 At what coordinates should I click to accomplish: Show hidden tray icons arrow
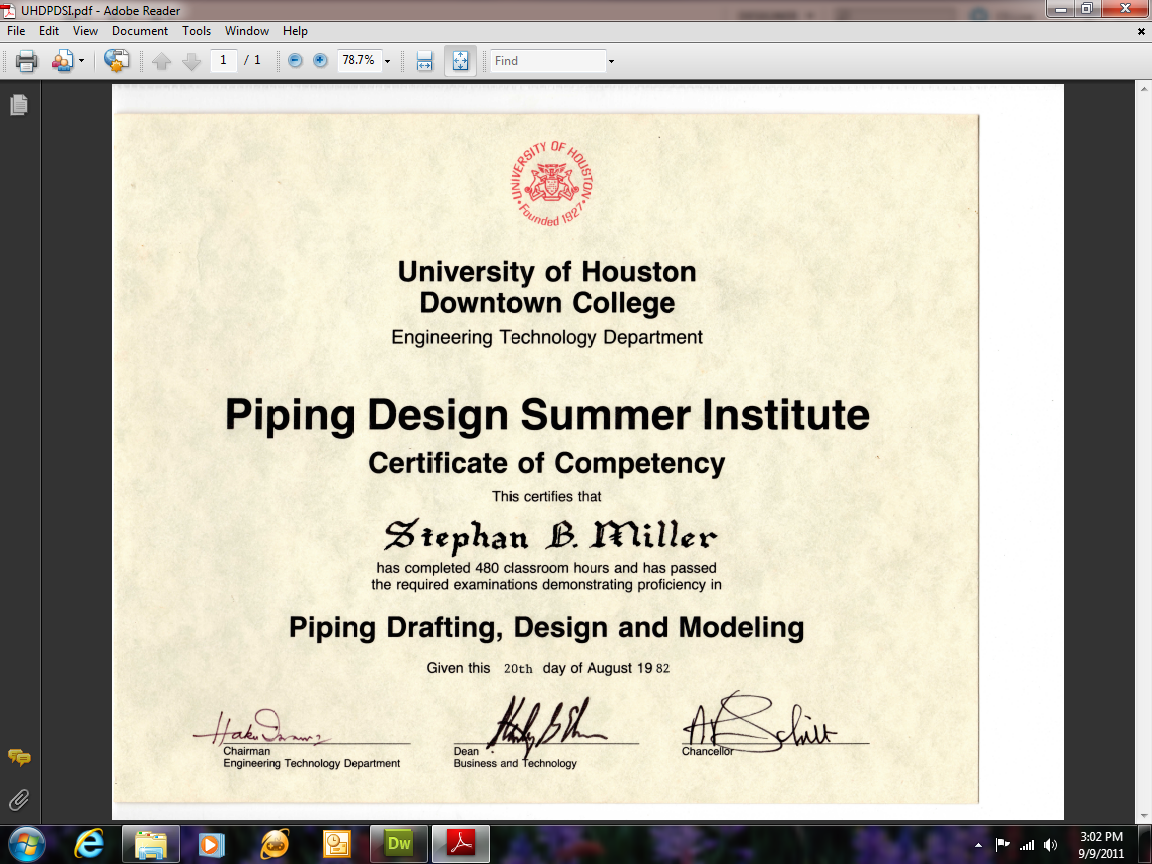pyautogui.click(x=978, y=846)
